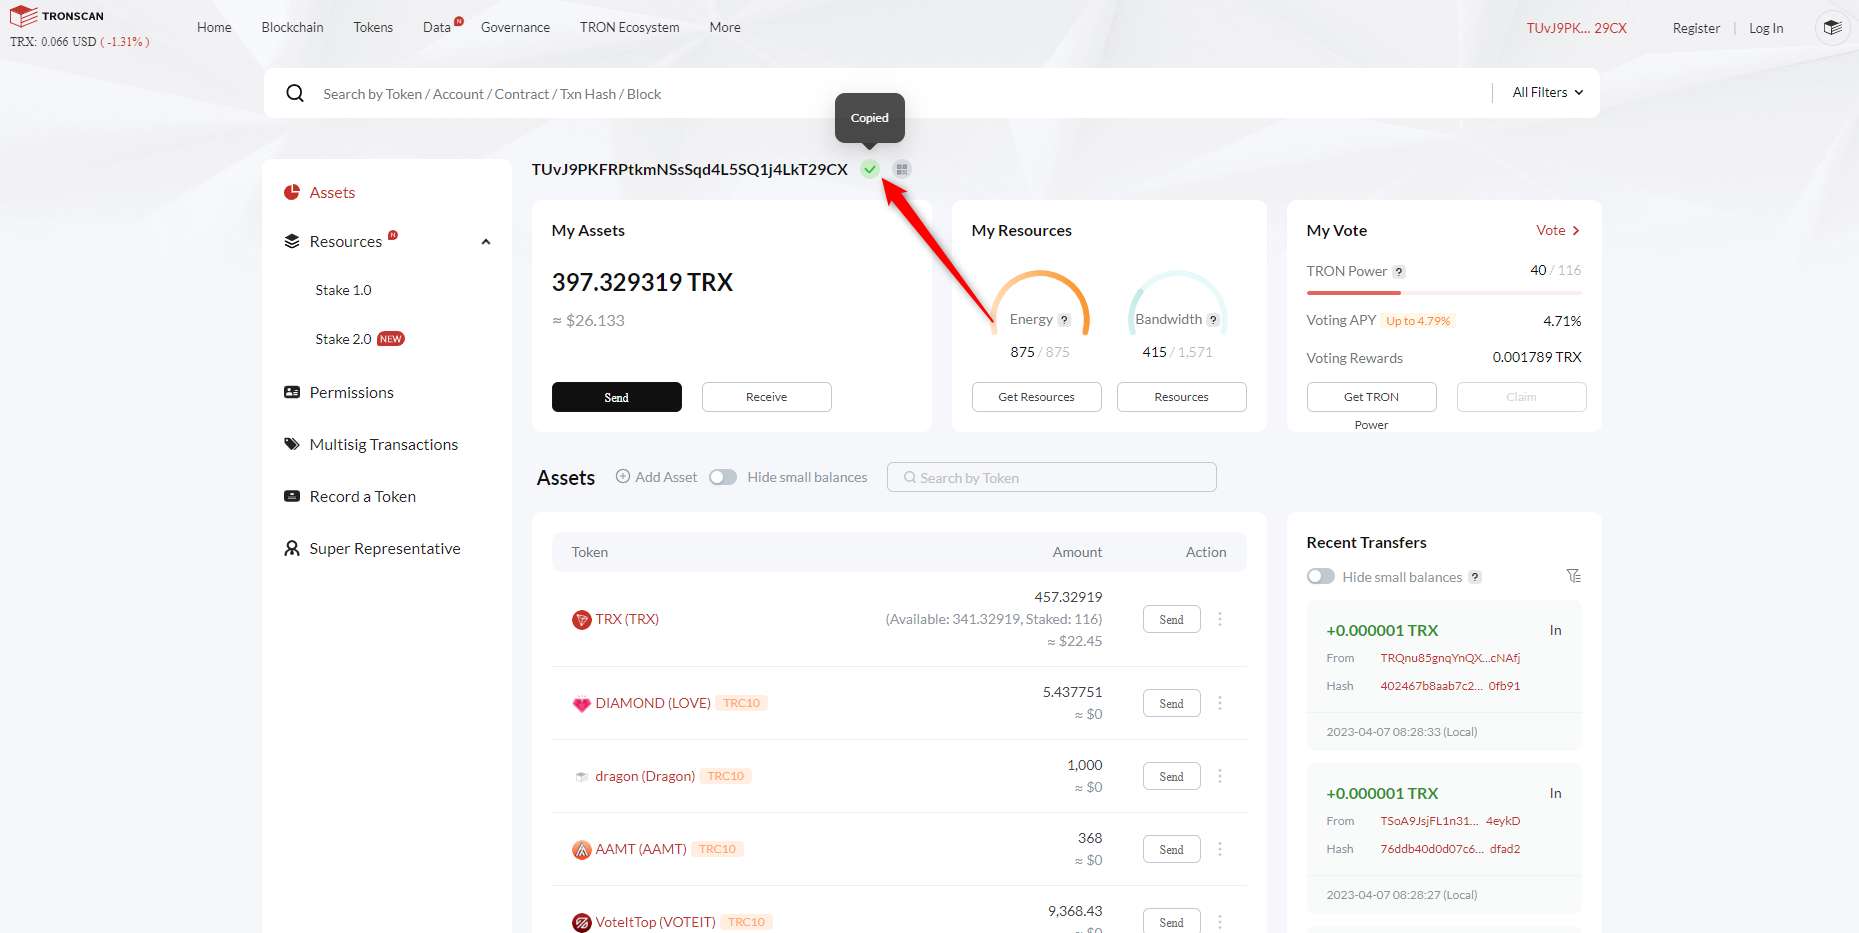The width and height of the screenshot is (1859, 933).
Task: Open the Blockchain menu
Action: pyautogui.click(x=292, y=27)
